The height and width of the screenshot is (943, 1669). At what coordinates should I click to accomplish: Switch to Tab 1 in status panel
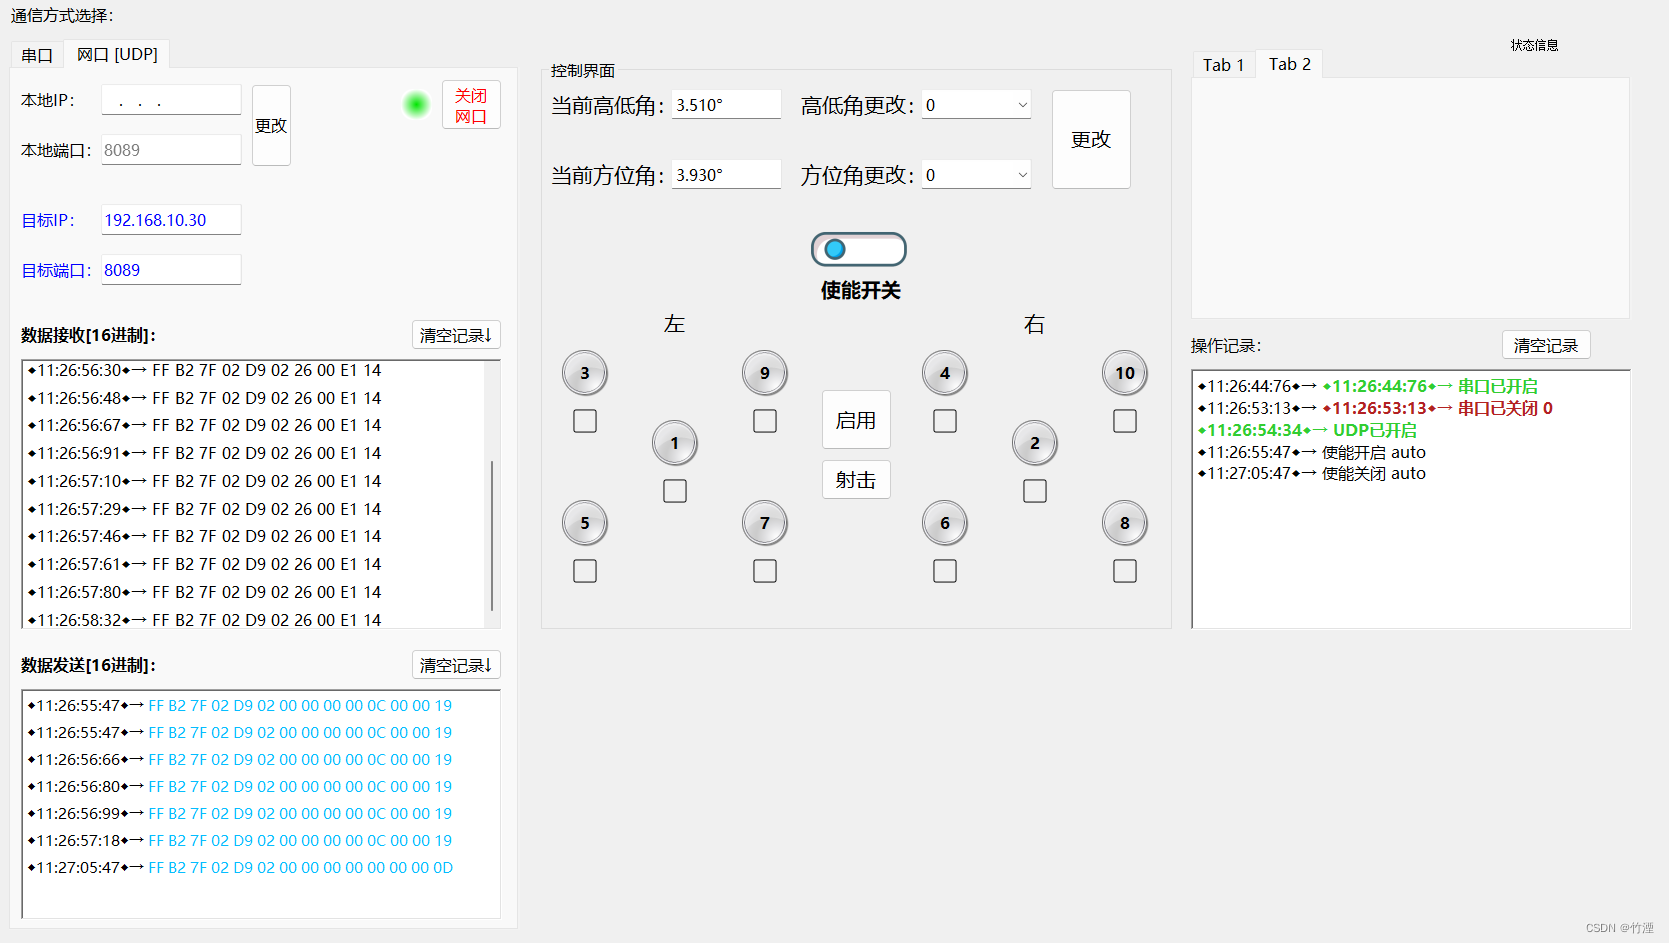1222,64
